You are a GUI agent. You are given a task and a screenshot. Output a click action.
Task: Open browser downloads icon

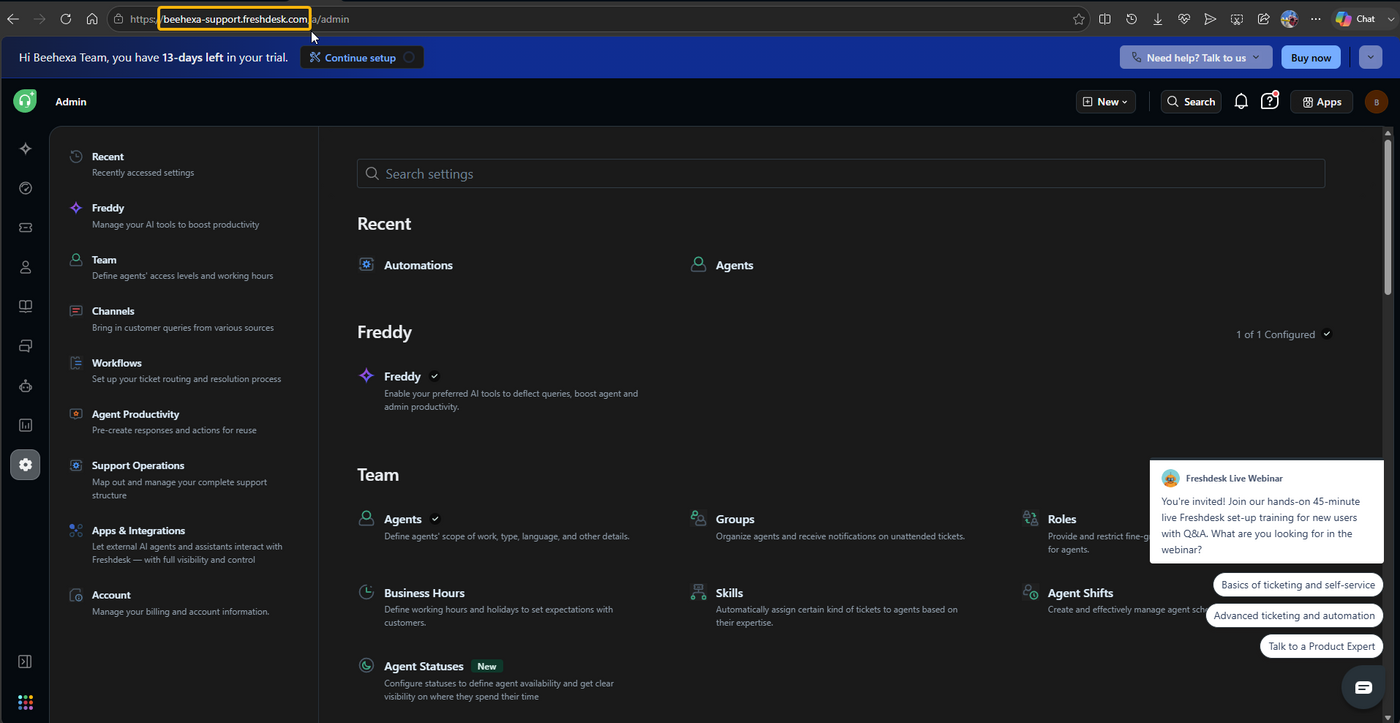pos(1157,19)
